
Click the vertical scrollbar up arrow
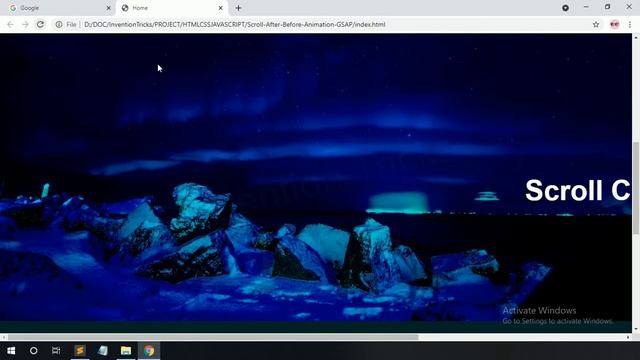636,38
